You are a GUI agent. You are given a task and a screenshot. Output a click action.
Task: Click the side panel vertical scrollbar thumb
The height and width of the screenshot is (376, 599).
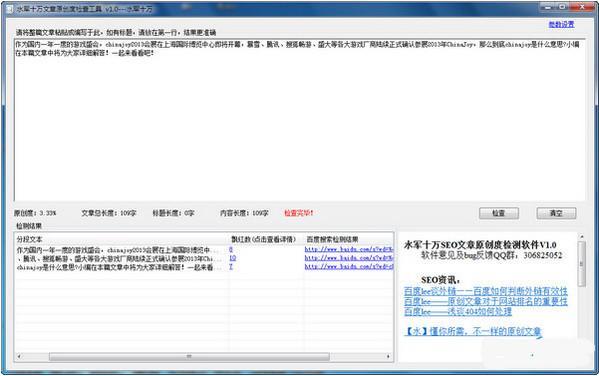pos(582,264)
